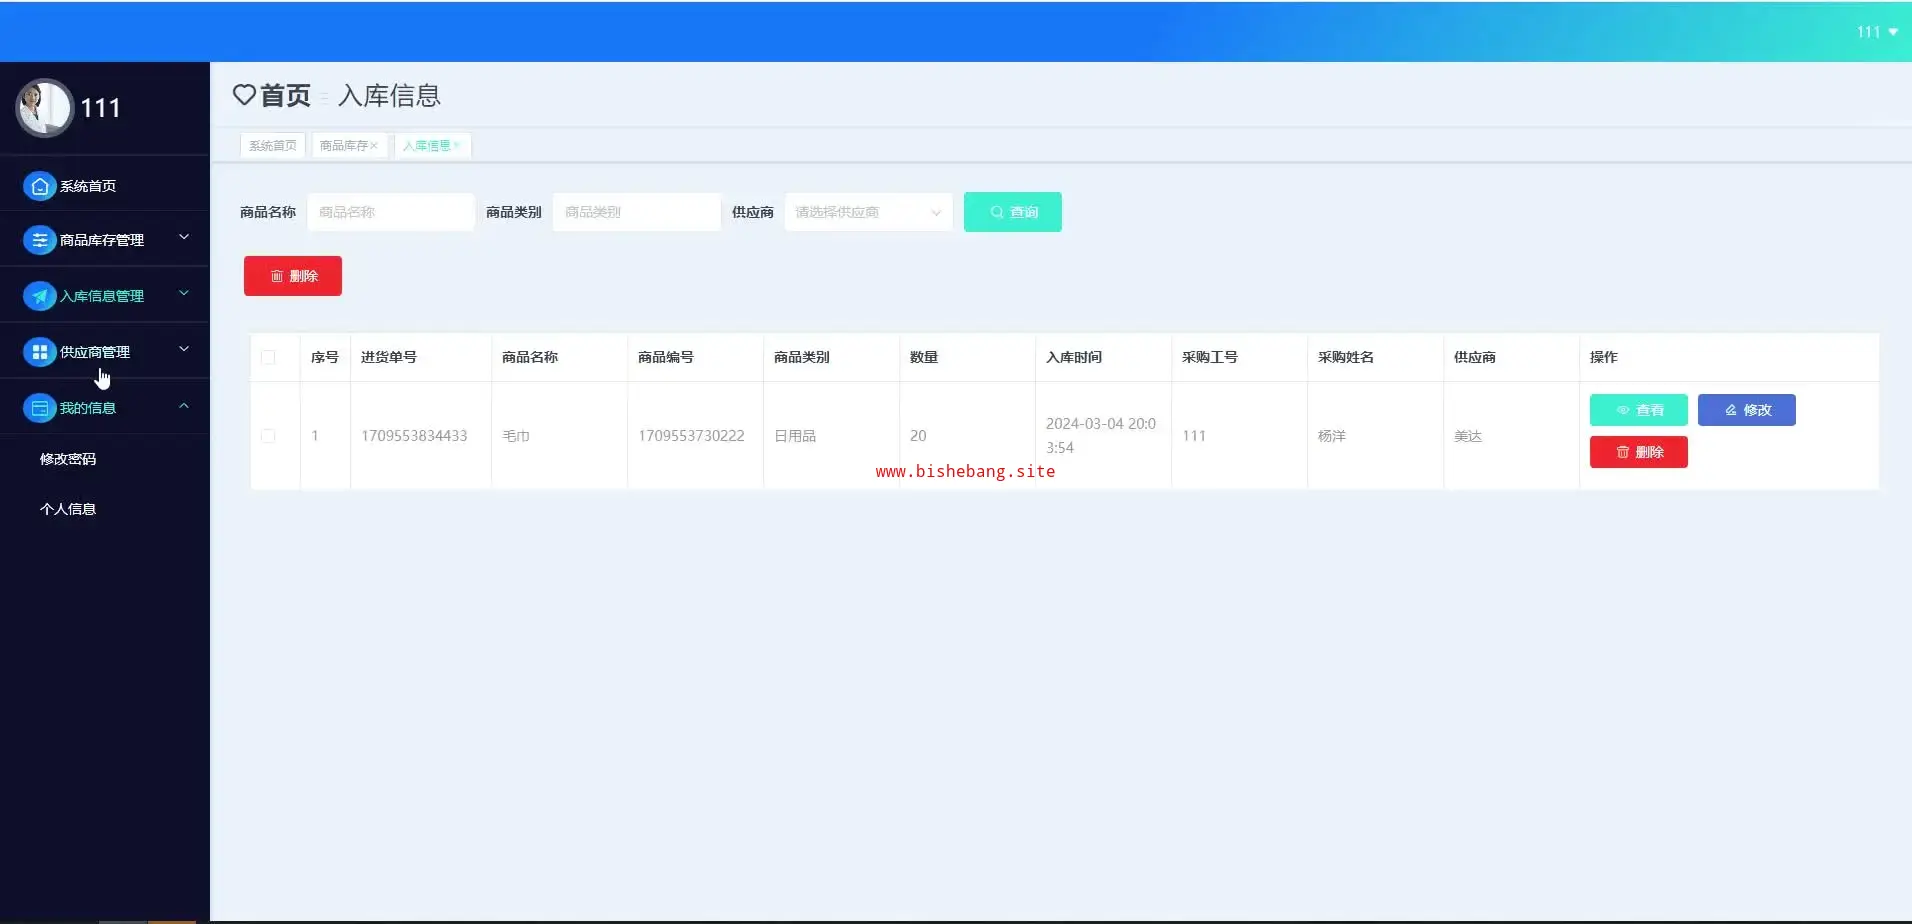The image size is (1912, 924).
Task: Click the heart icon next to 首页
Action: click(x=244, y=95)
